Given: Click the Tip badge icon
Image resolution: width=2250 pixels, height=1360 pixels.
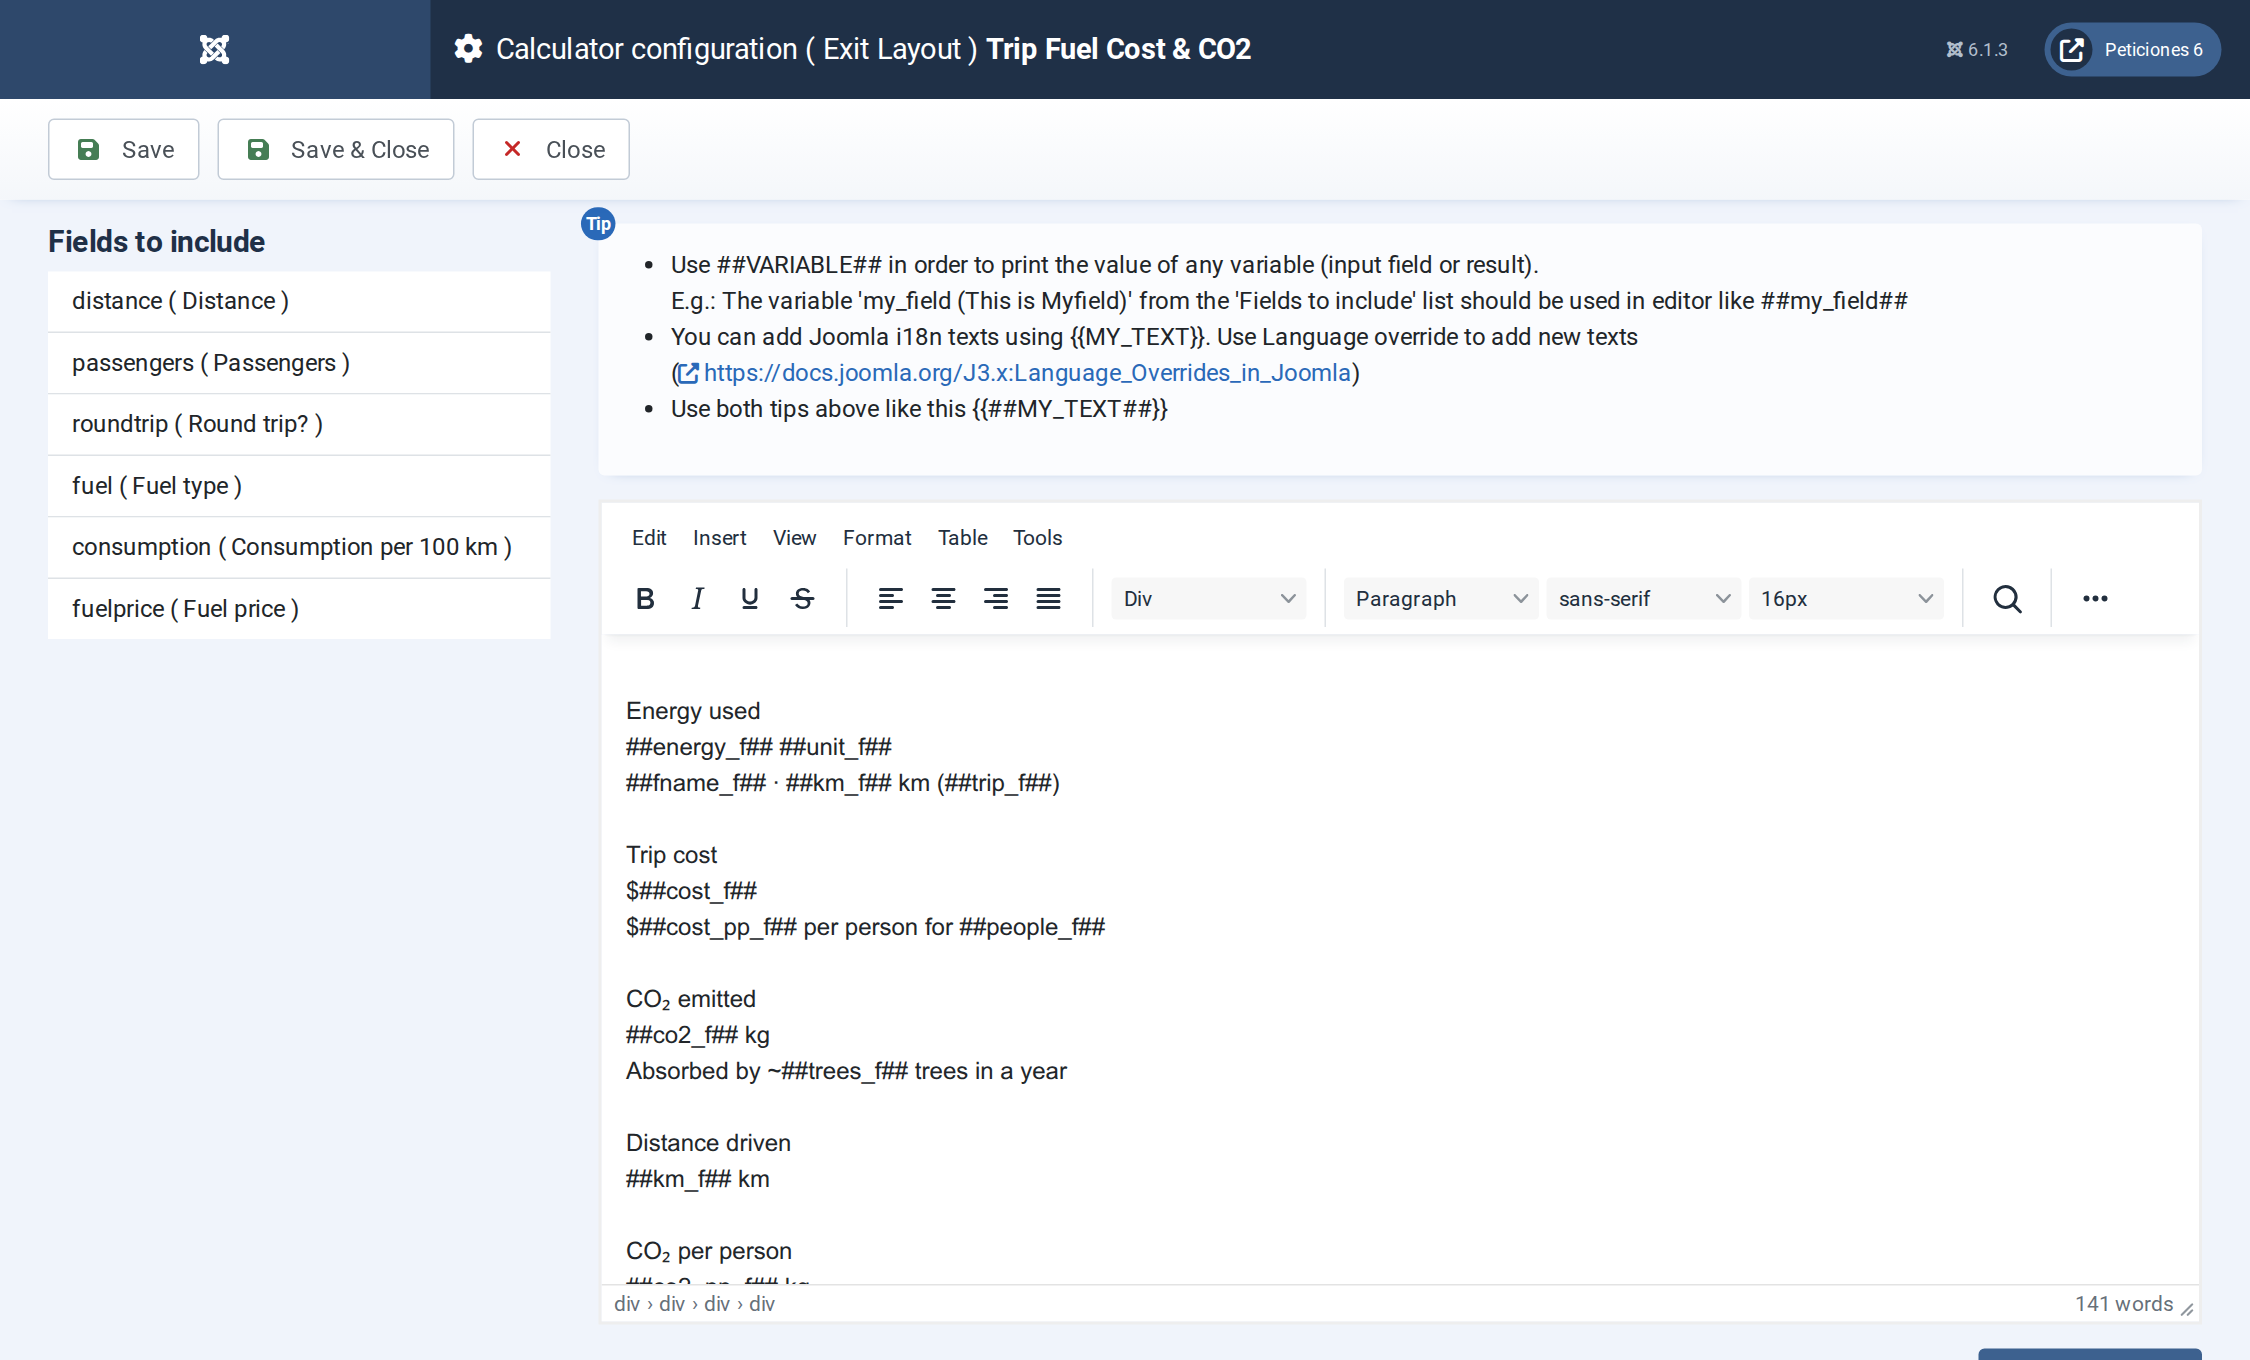Looking at the screenshot, I should pos(598,224).
